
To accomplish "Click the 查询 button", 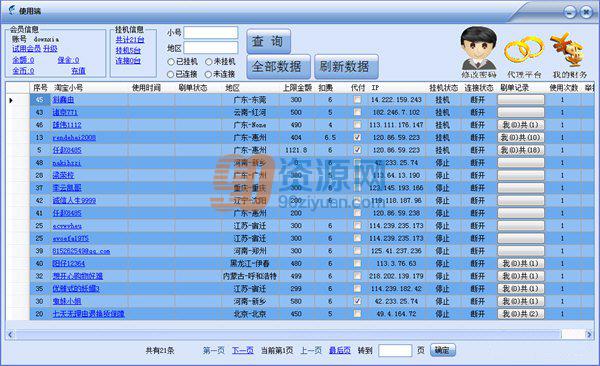I will pyautogui.click(x=268, y=41).
